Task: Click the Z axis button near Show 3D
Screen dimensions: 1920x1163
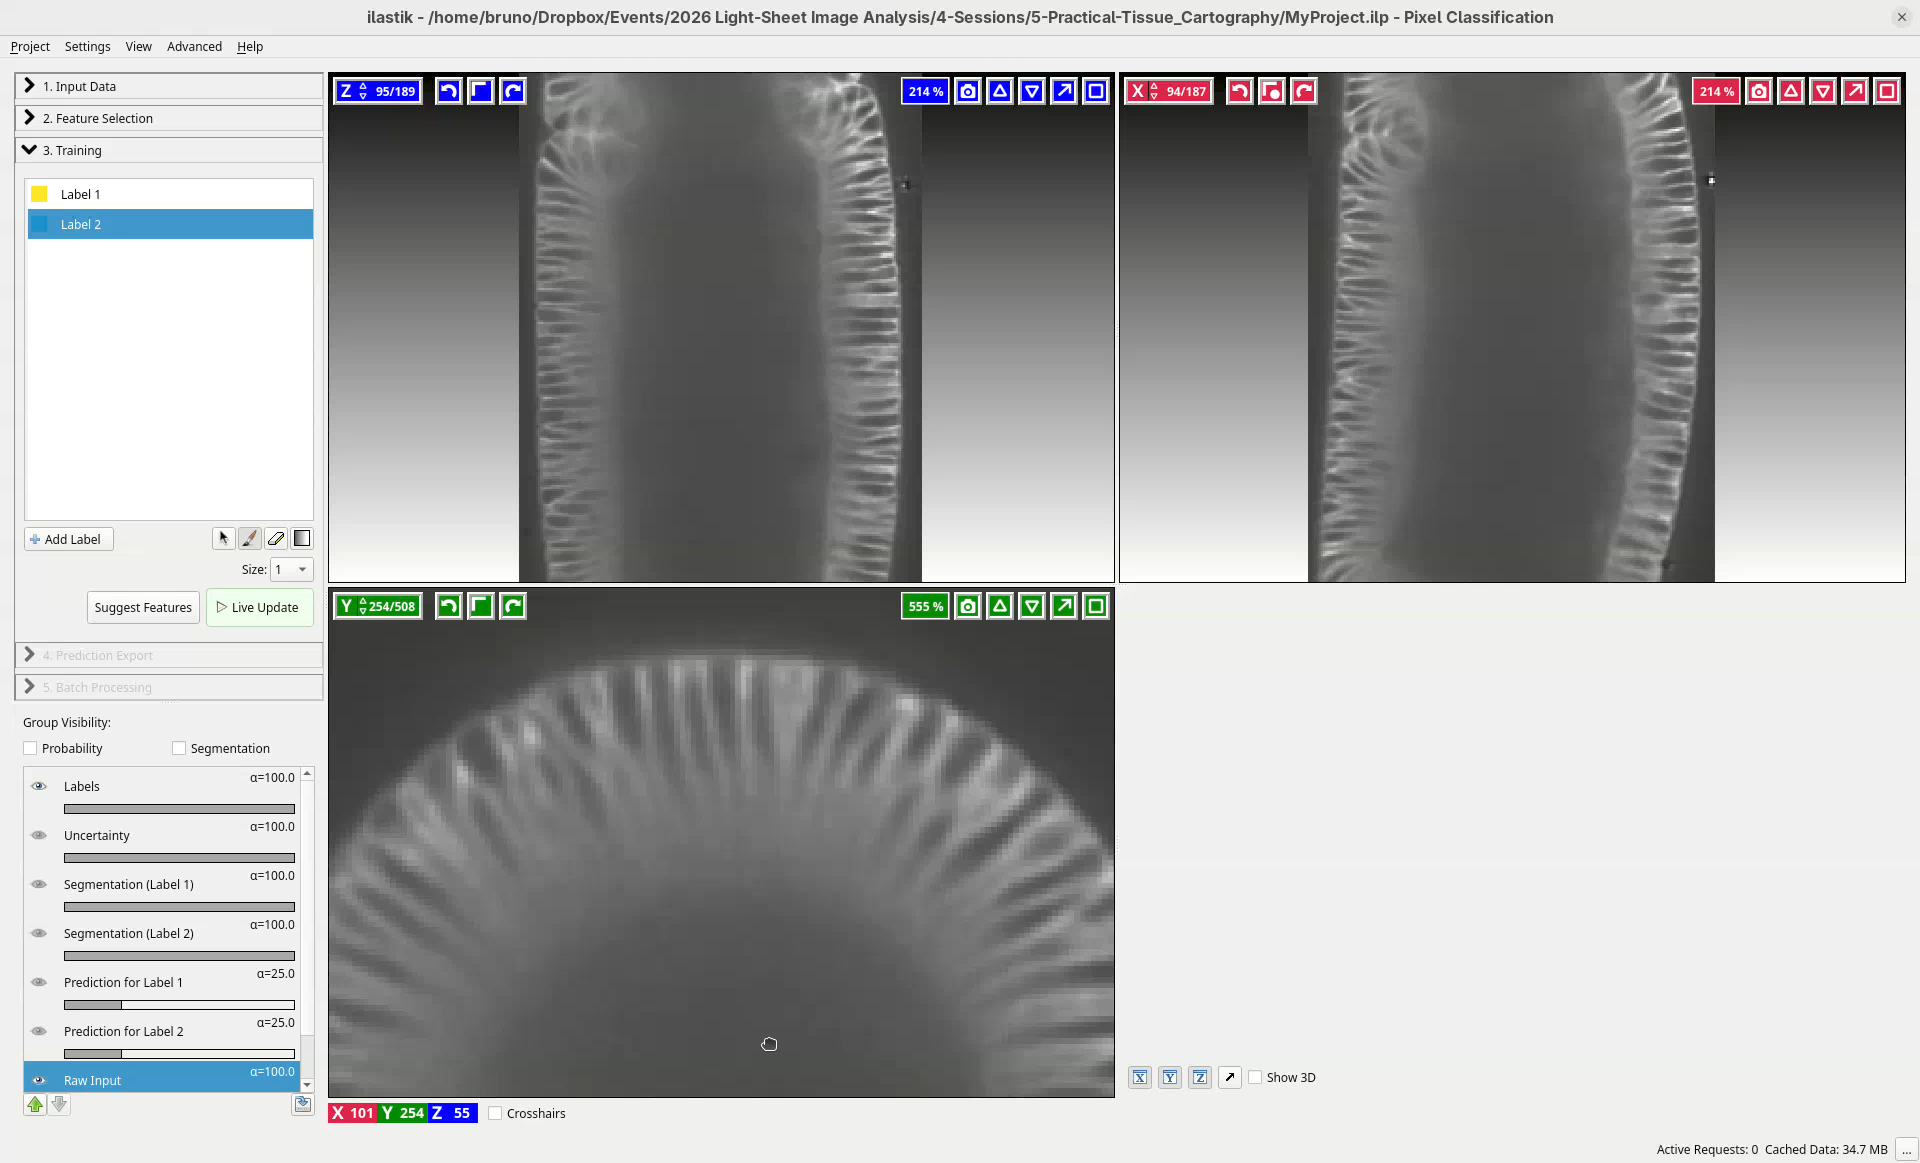Action: [x=1200, y=1077]
